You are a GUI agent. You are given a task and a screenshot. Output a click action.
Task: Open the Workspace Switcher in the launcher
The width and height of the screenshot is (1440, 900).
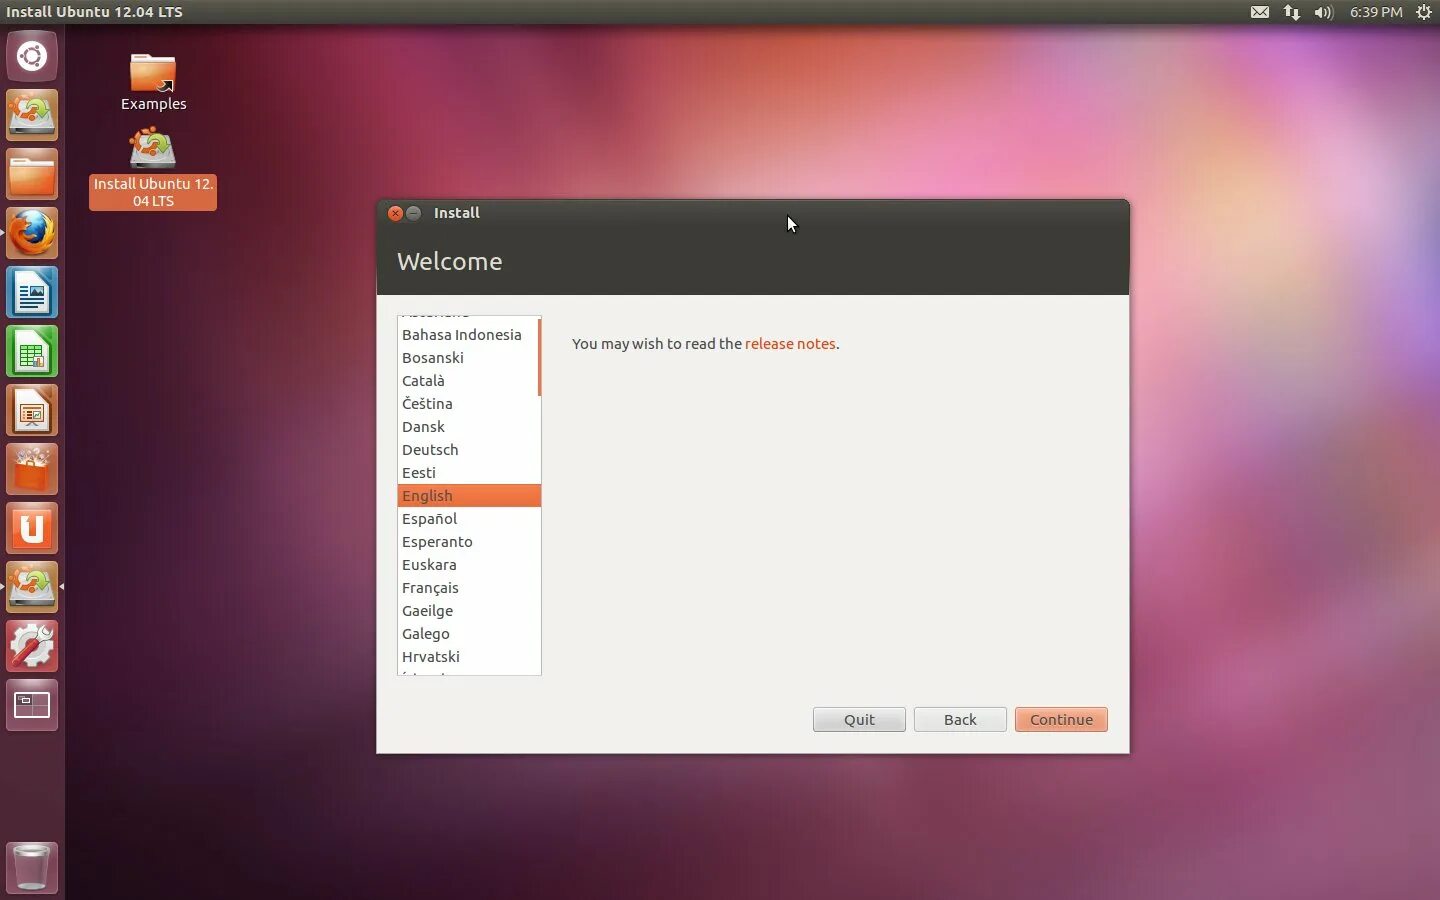point(32,705)
